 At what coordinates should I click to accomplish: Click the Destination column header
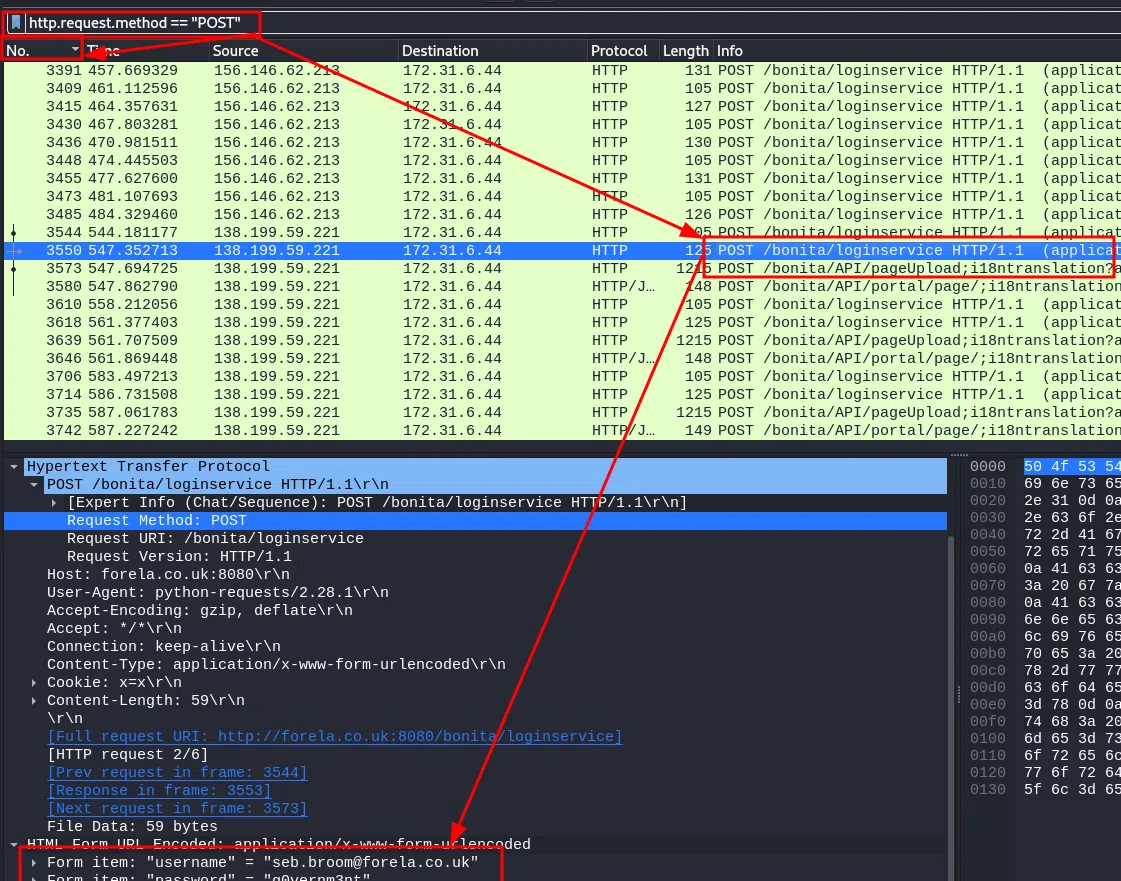pos(440,51)
